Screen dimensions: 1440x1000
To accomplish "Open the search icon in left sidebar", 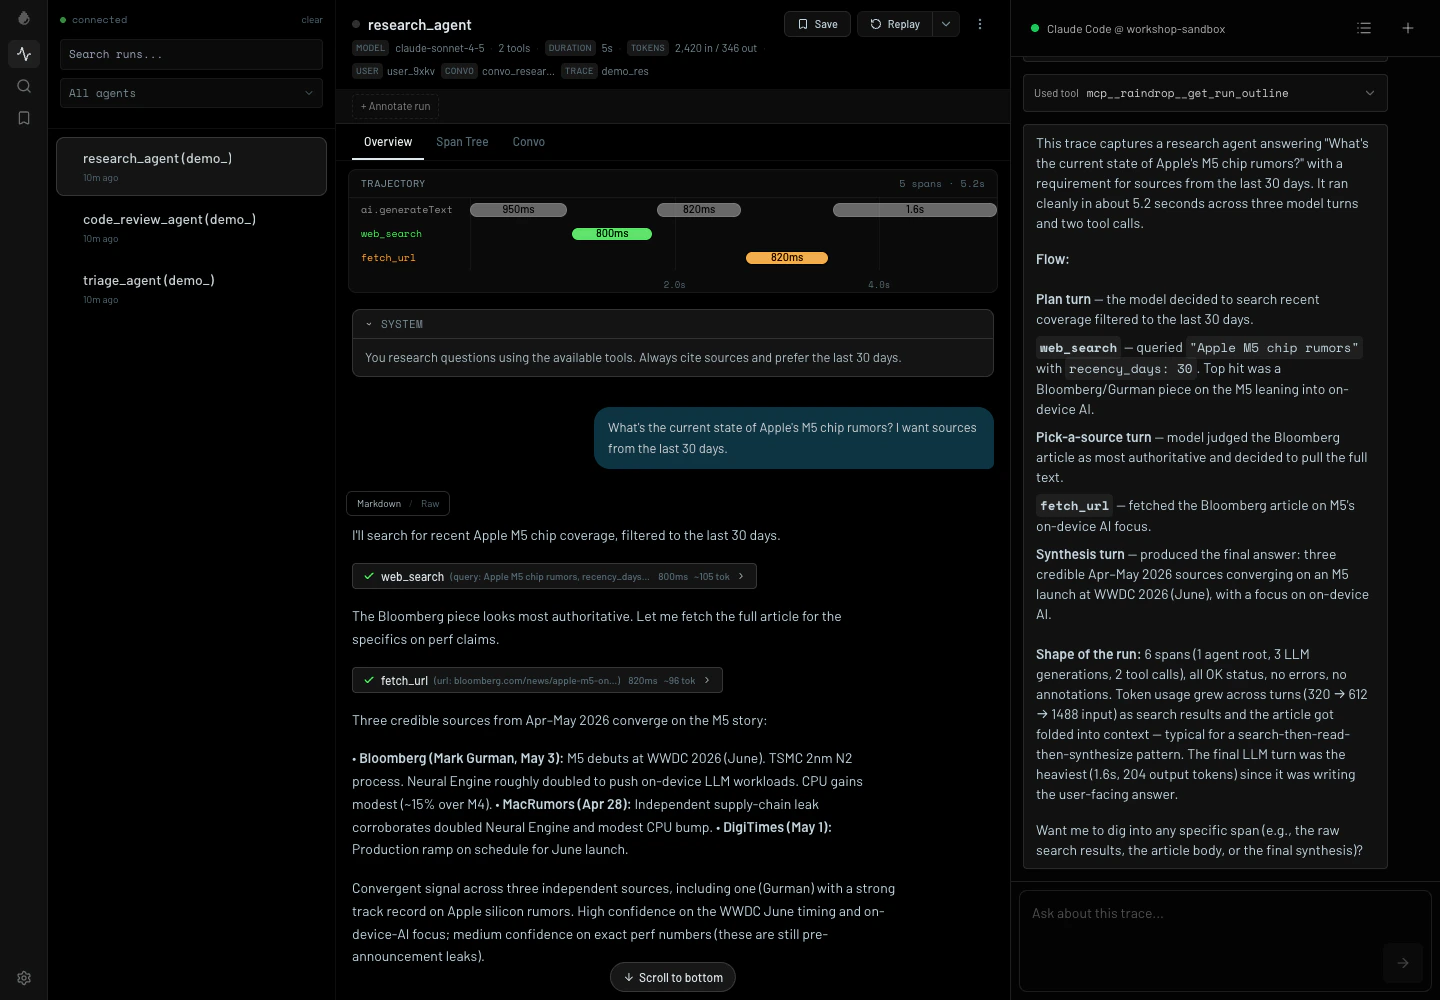I will [x=24, y=86].
